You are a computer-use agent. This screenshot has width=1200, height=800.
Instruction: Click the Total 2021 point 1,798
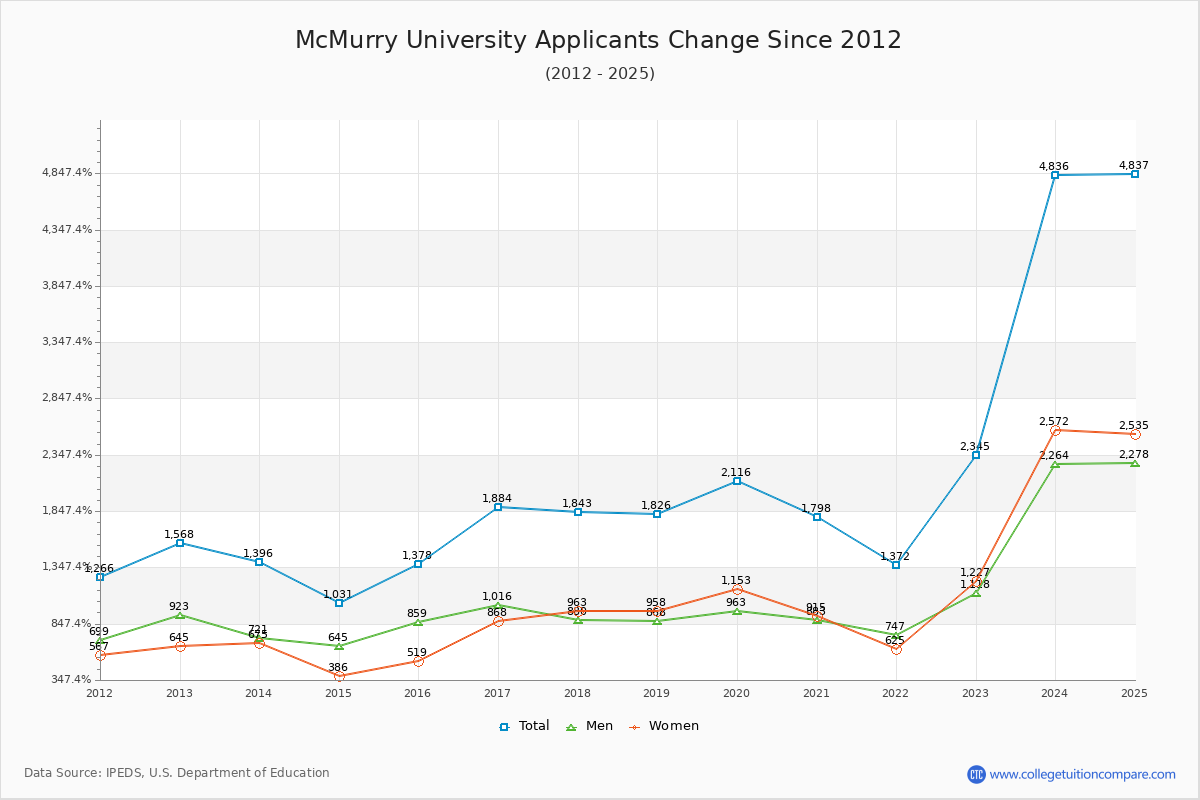click(817, 517)
